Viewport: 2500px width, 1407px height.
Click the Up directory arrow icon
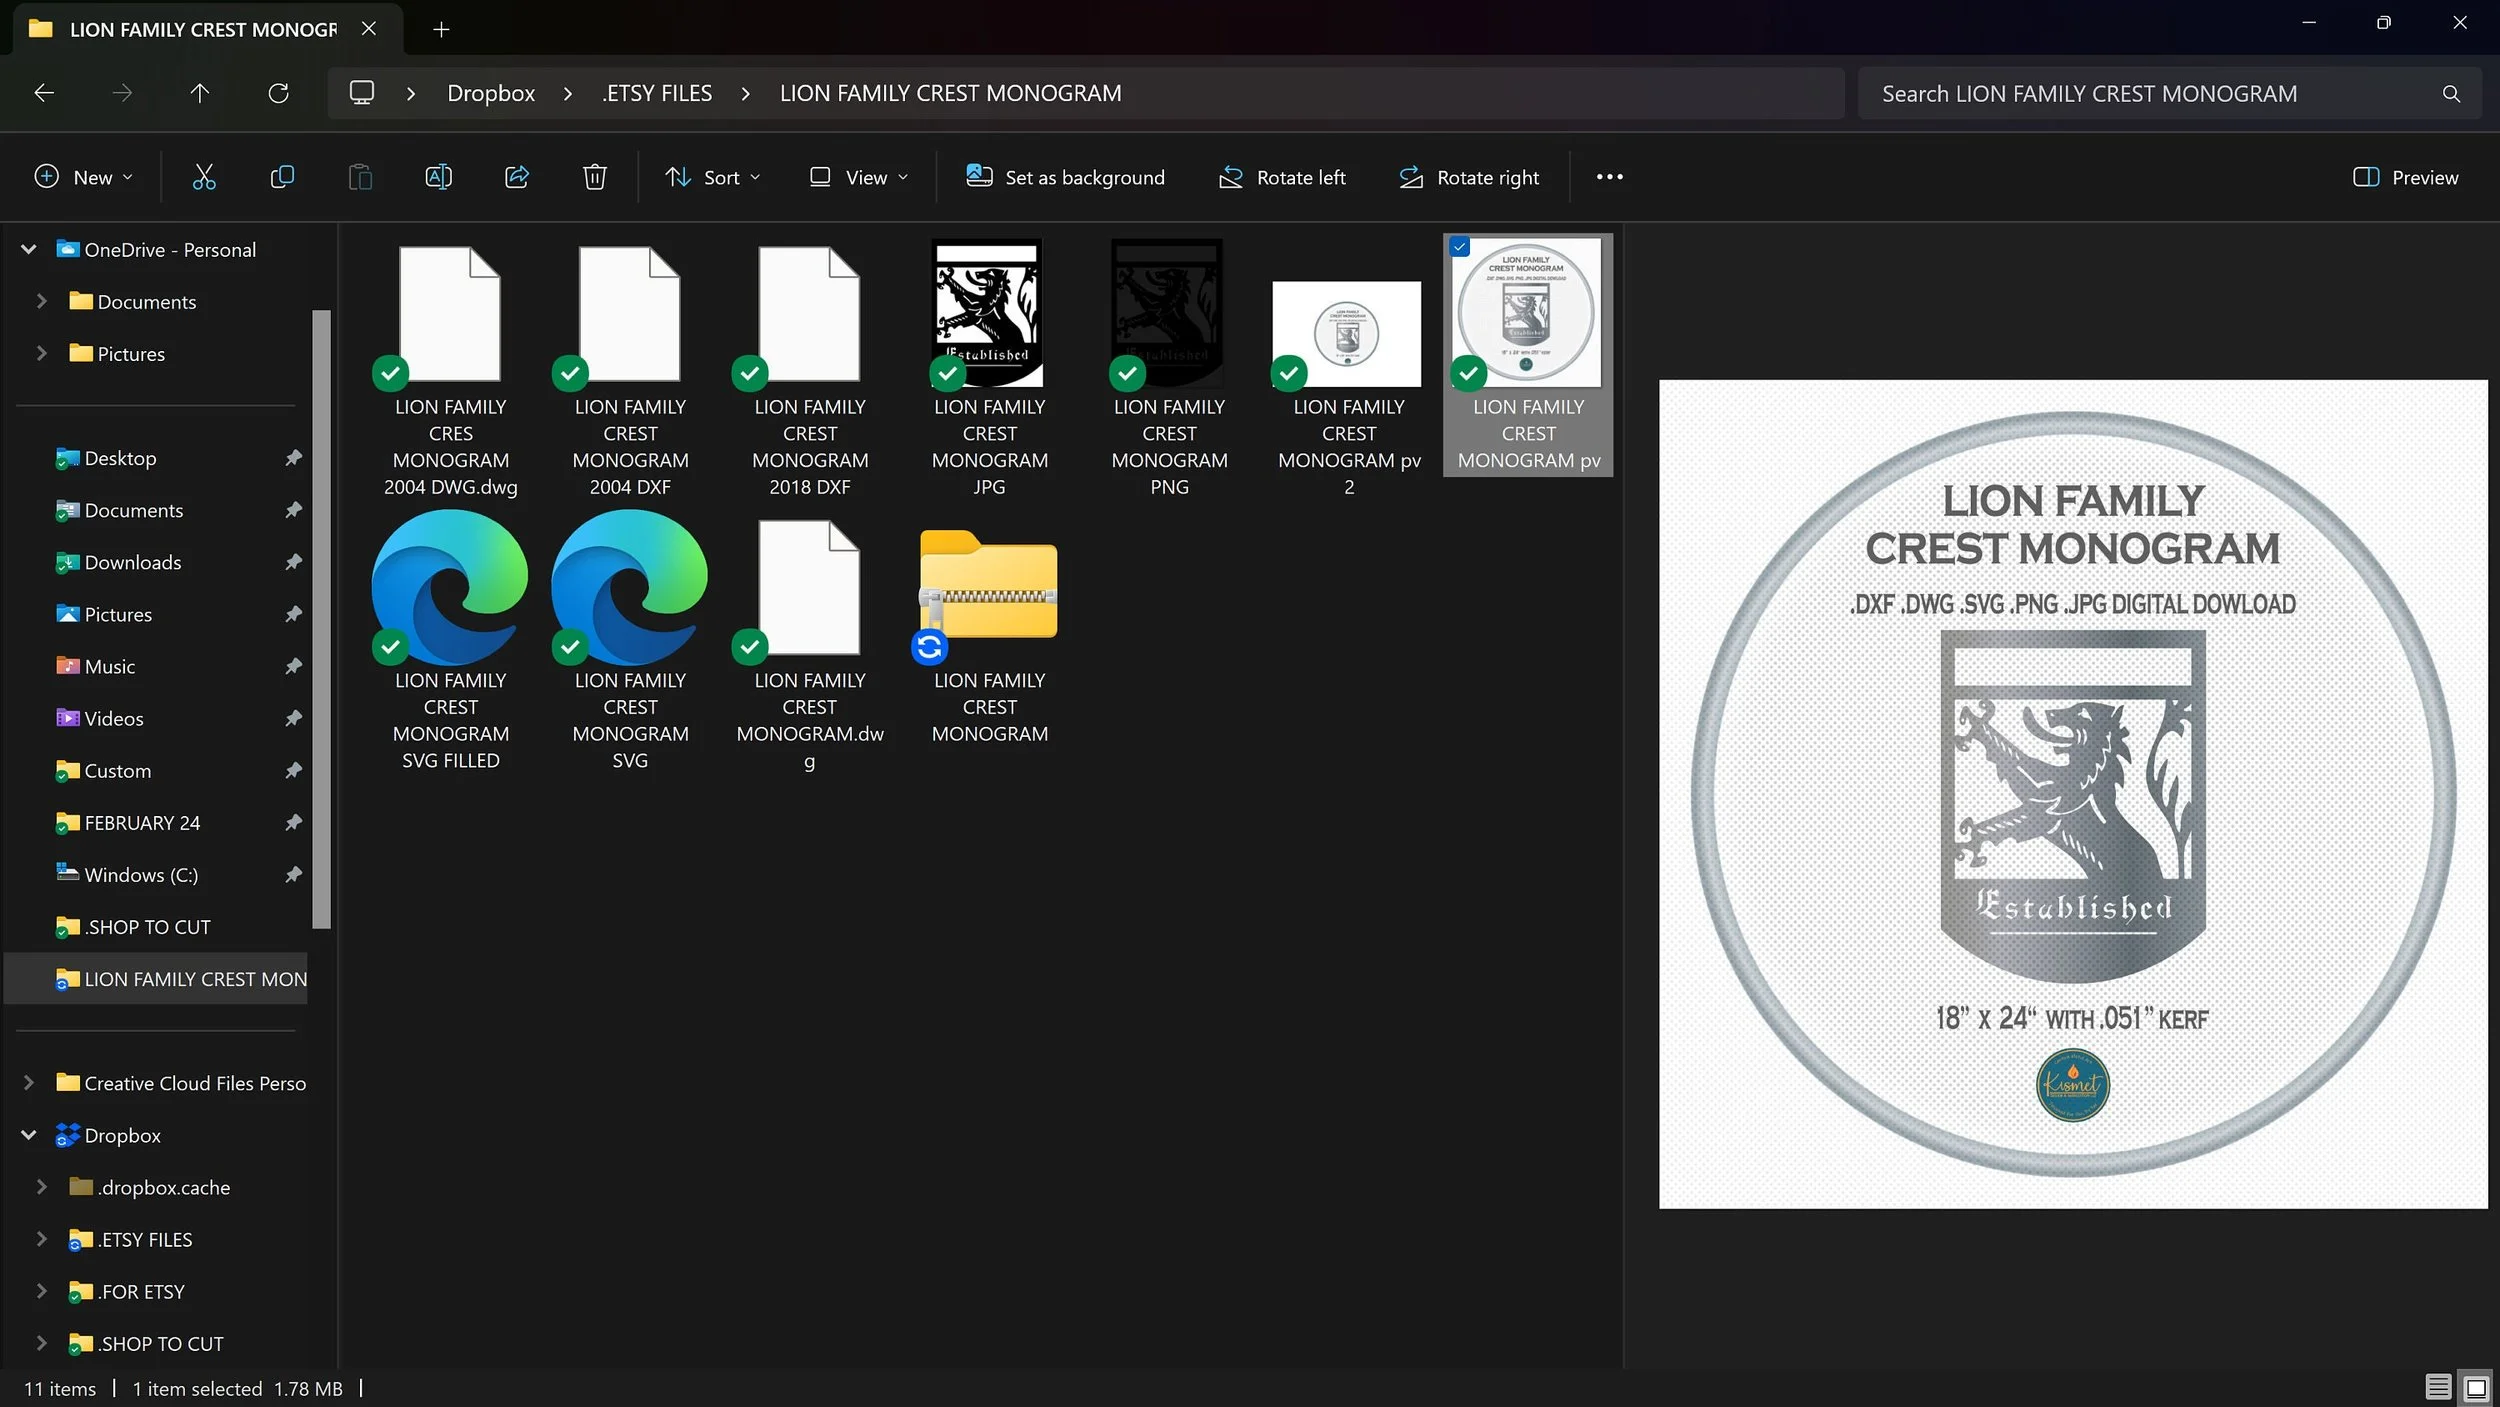coord(200,93)
